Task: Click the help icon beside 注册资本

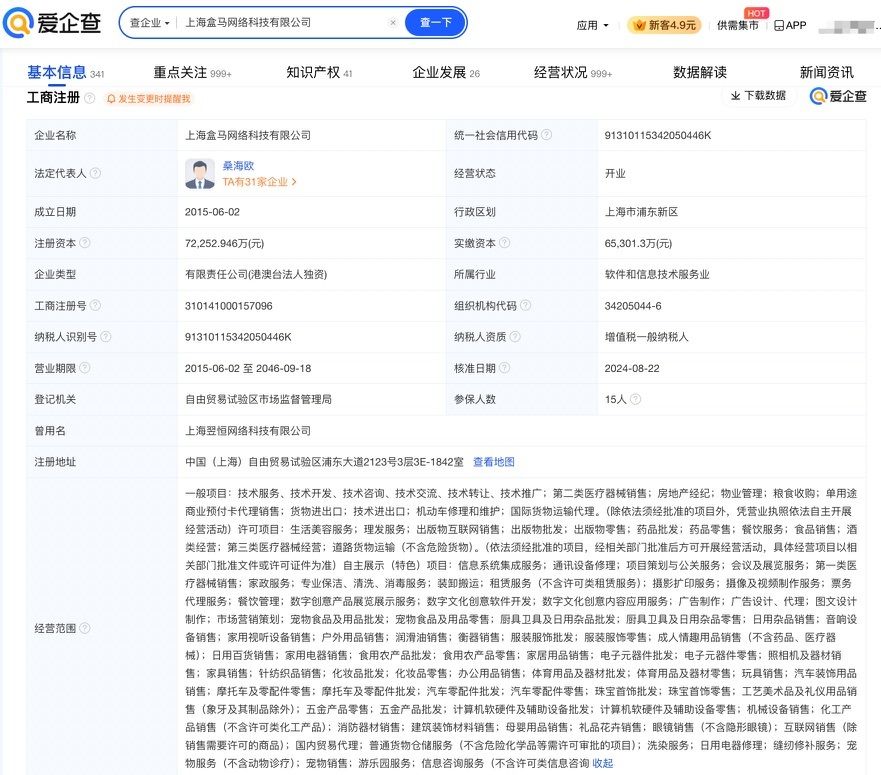Action: (x=85, y=243)
